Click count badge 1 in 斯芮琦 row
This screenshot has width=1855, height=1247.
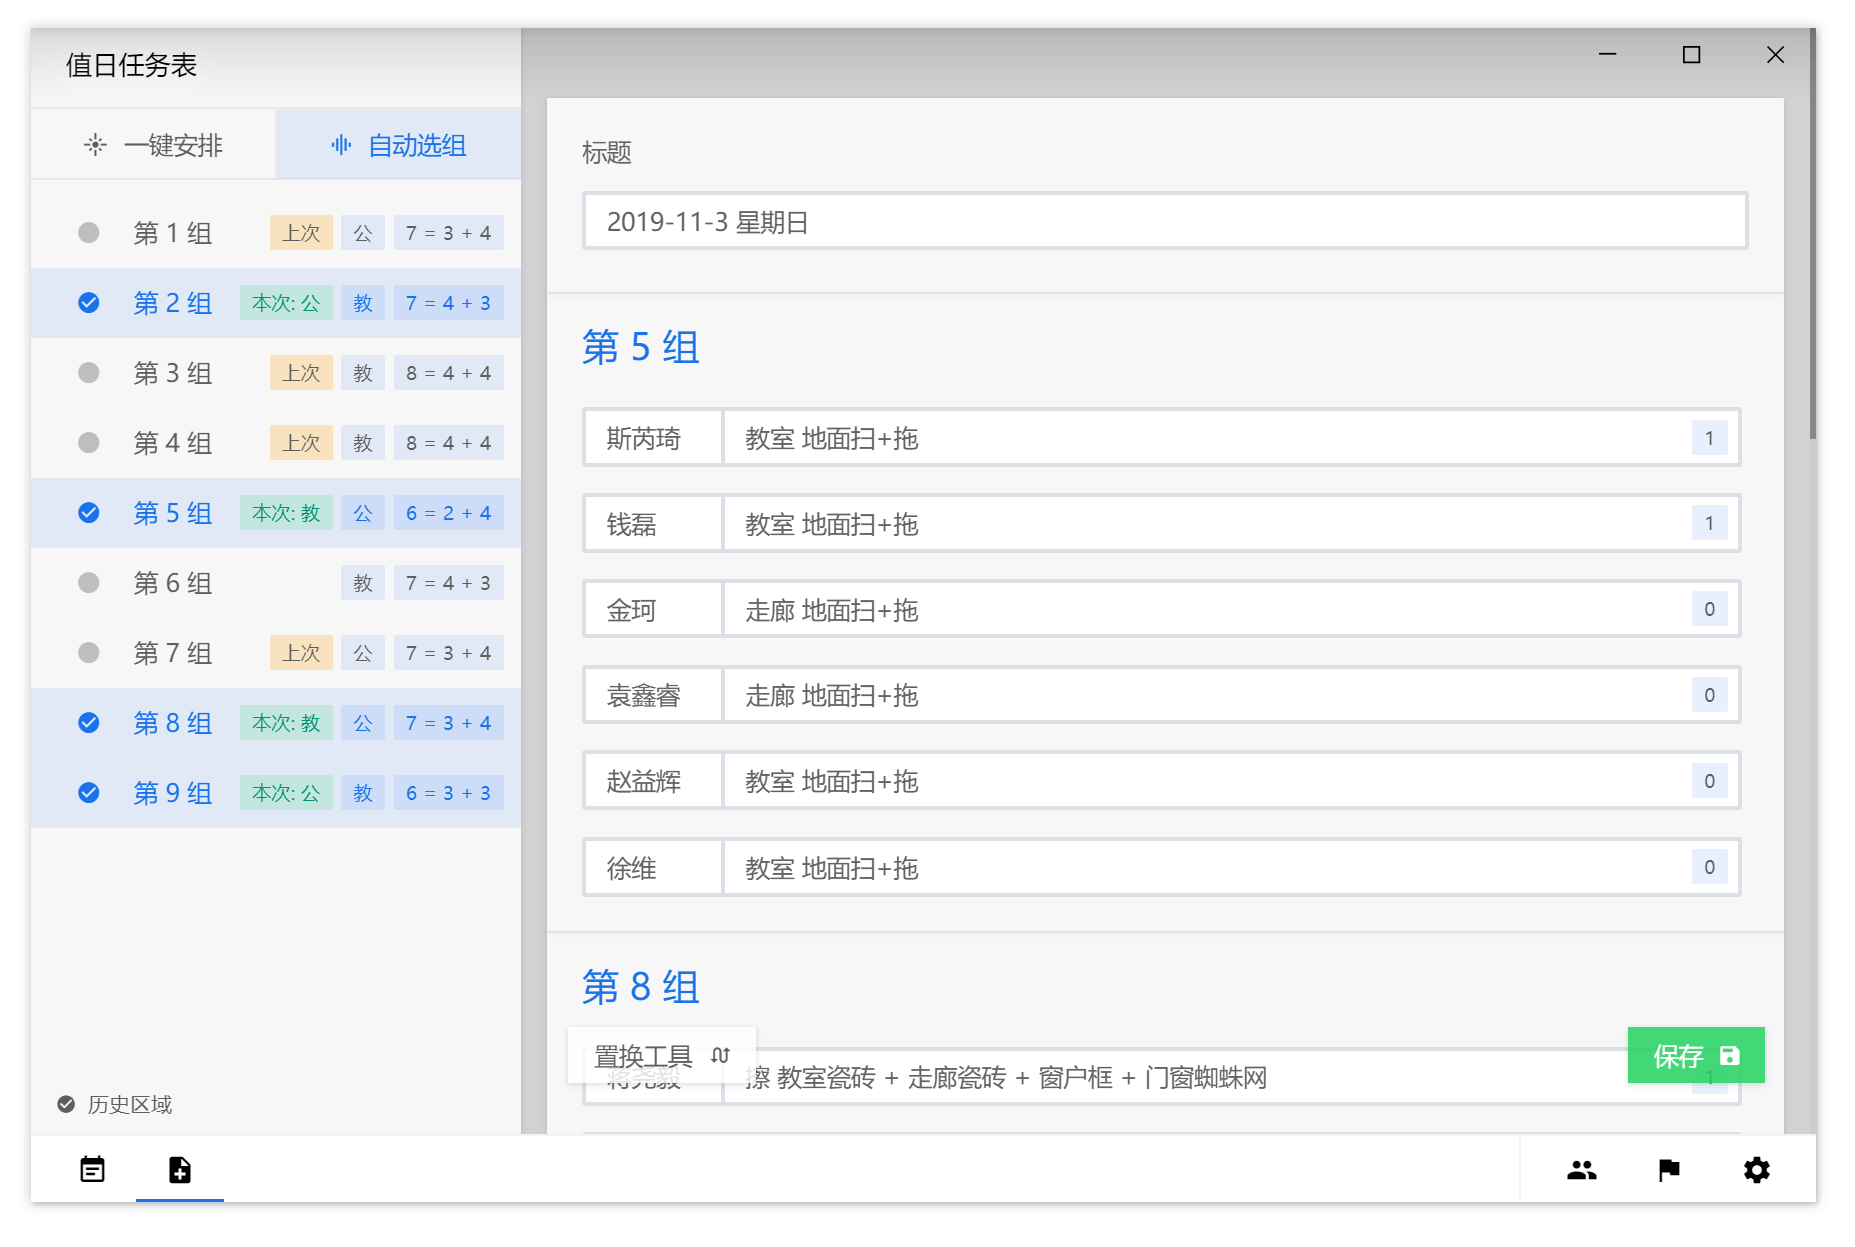pos(1710,438)
